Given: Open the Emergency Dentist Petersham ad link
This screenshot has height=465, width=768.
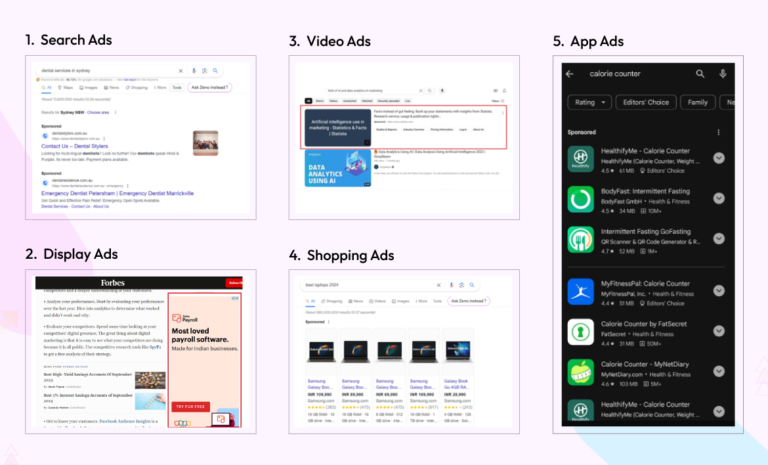Looking at the screenshot, I should click(118, 194).
